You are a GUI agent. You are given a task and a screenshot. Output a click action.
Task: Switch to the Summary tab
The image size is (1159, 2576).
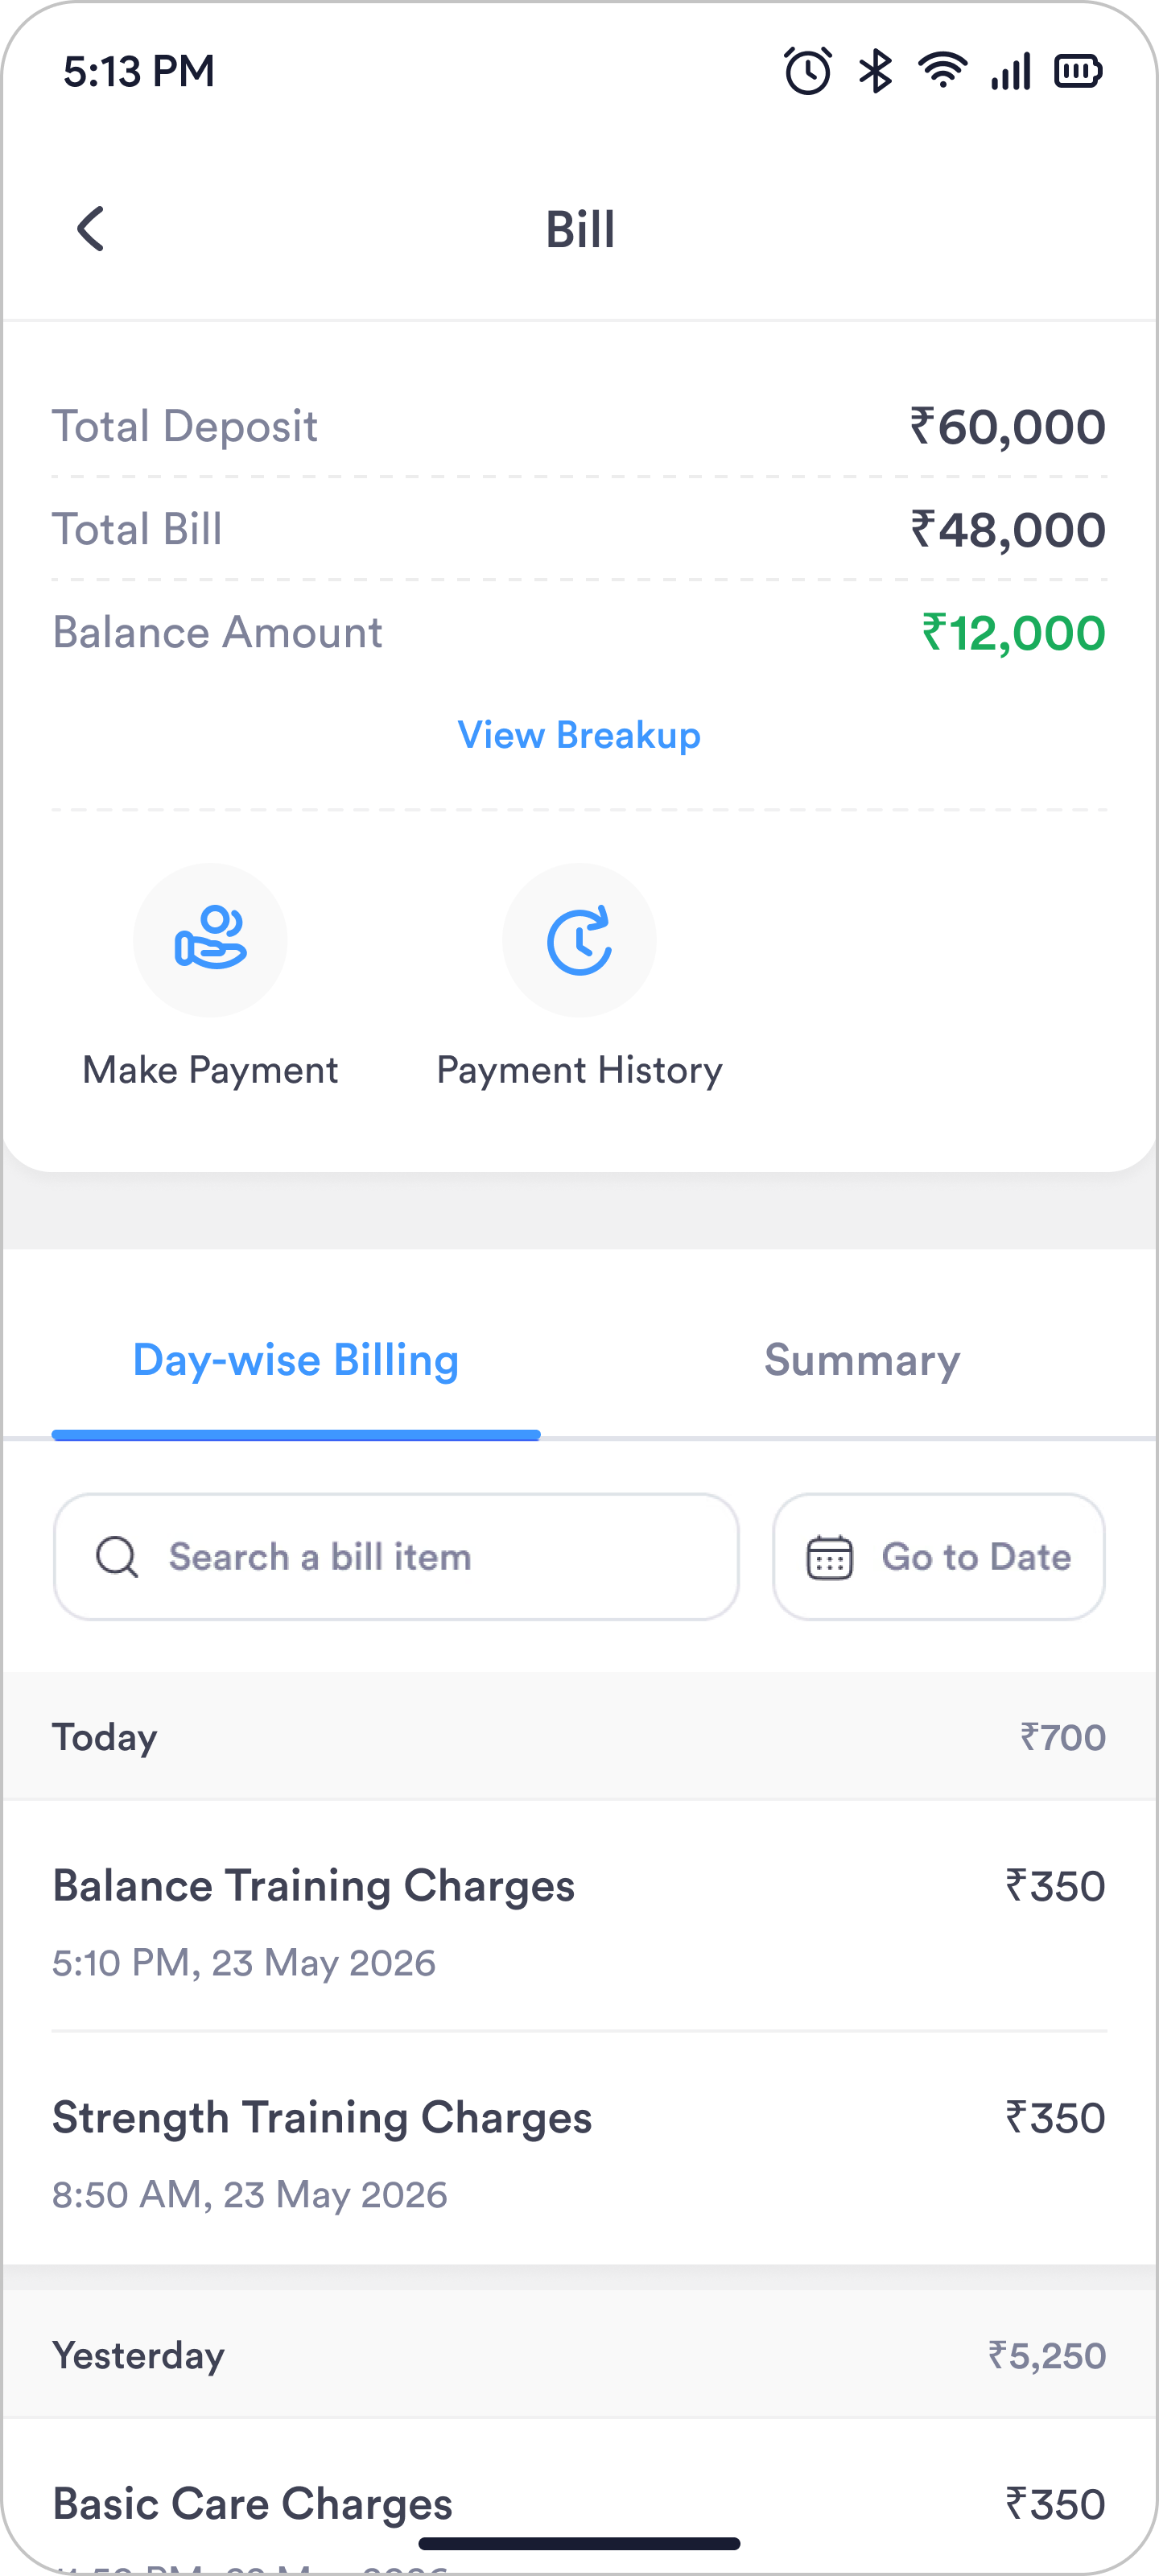coord(862,1361)
